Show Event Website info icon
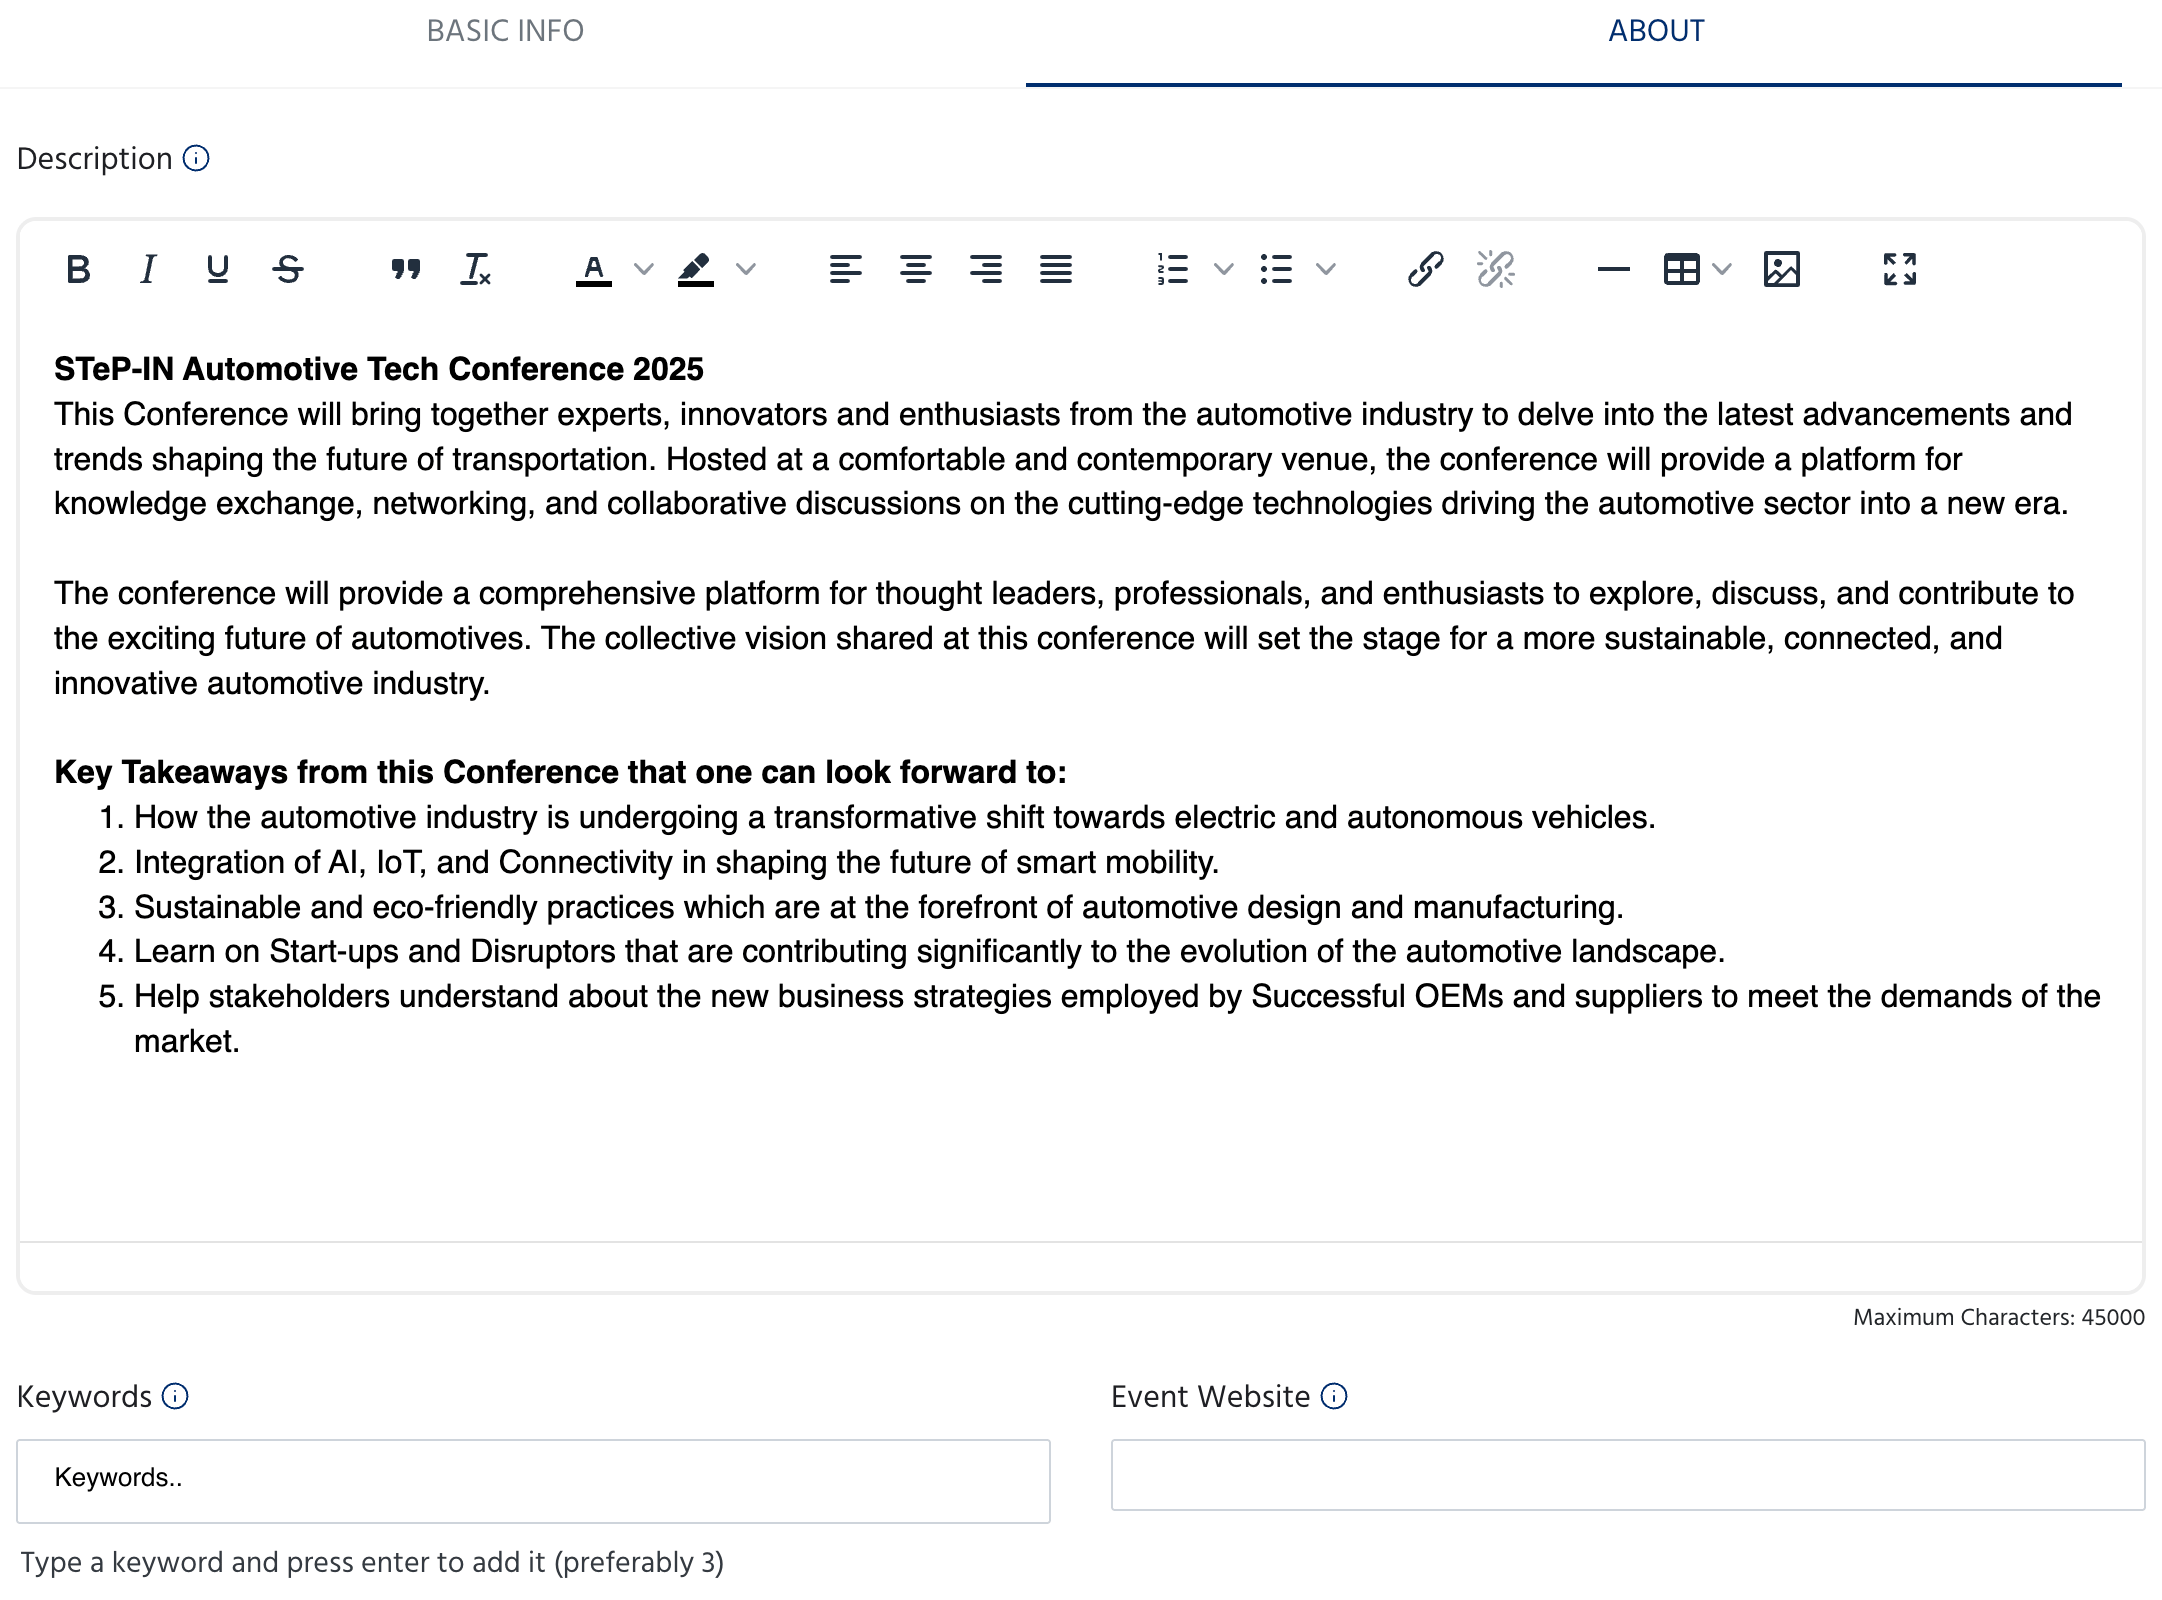 pos(1334,1396)
